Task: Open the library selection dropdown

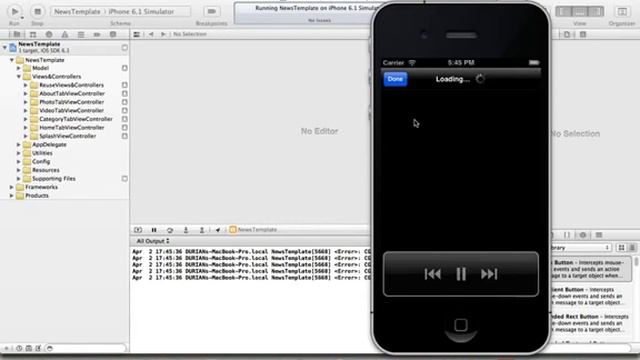Action: tap(581, 247)
